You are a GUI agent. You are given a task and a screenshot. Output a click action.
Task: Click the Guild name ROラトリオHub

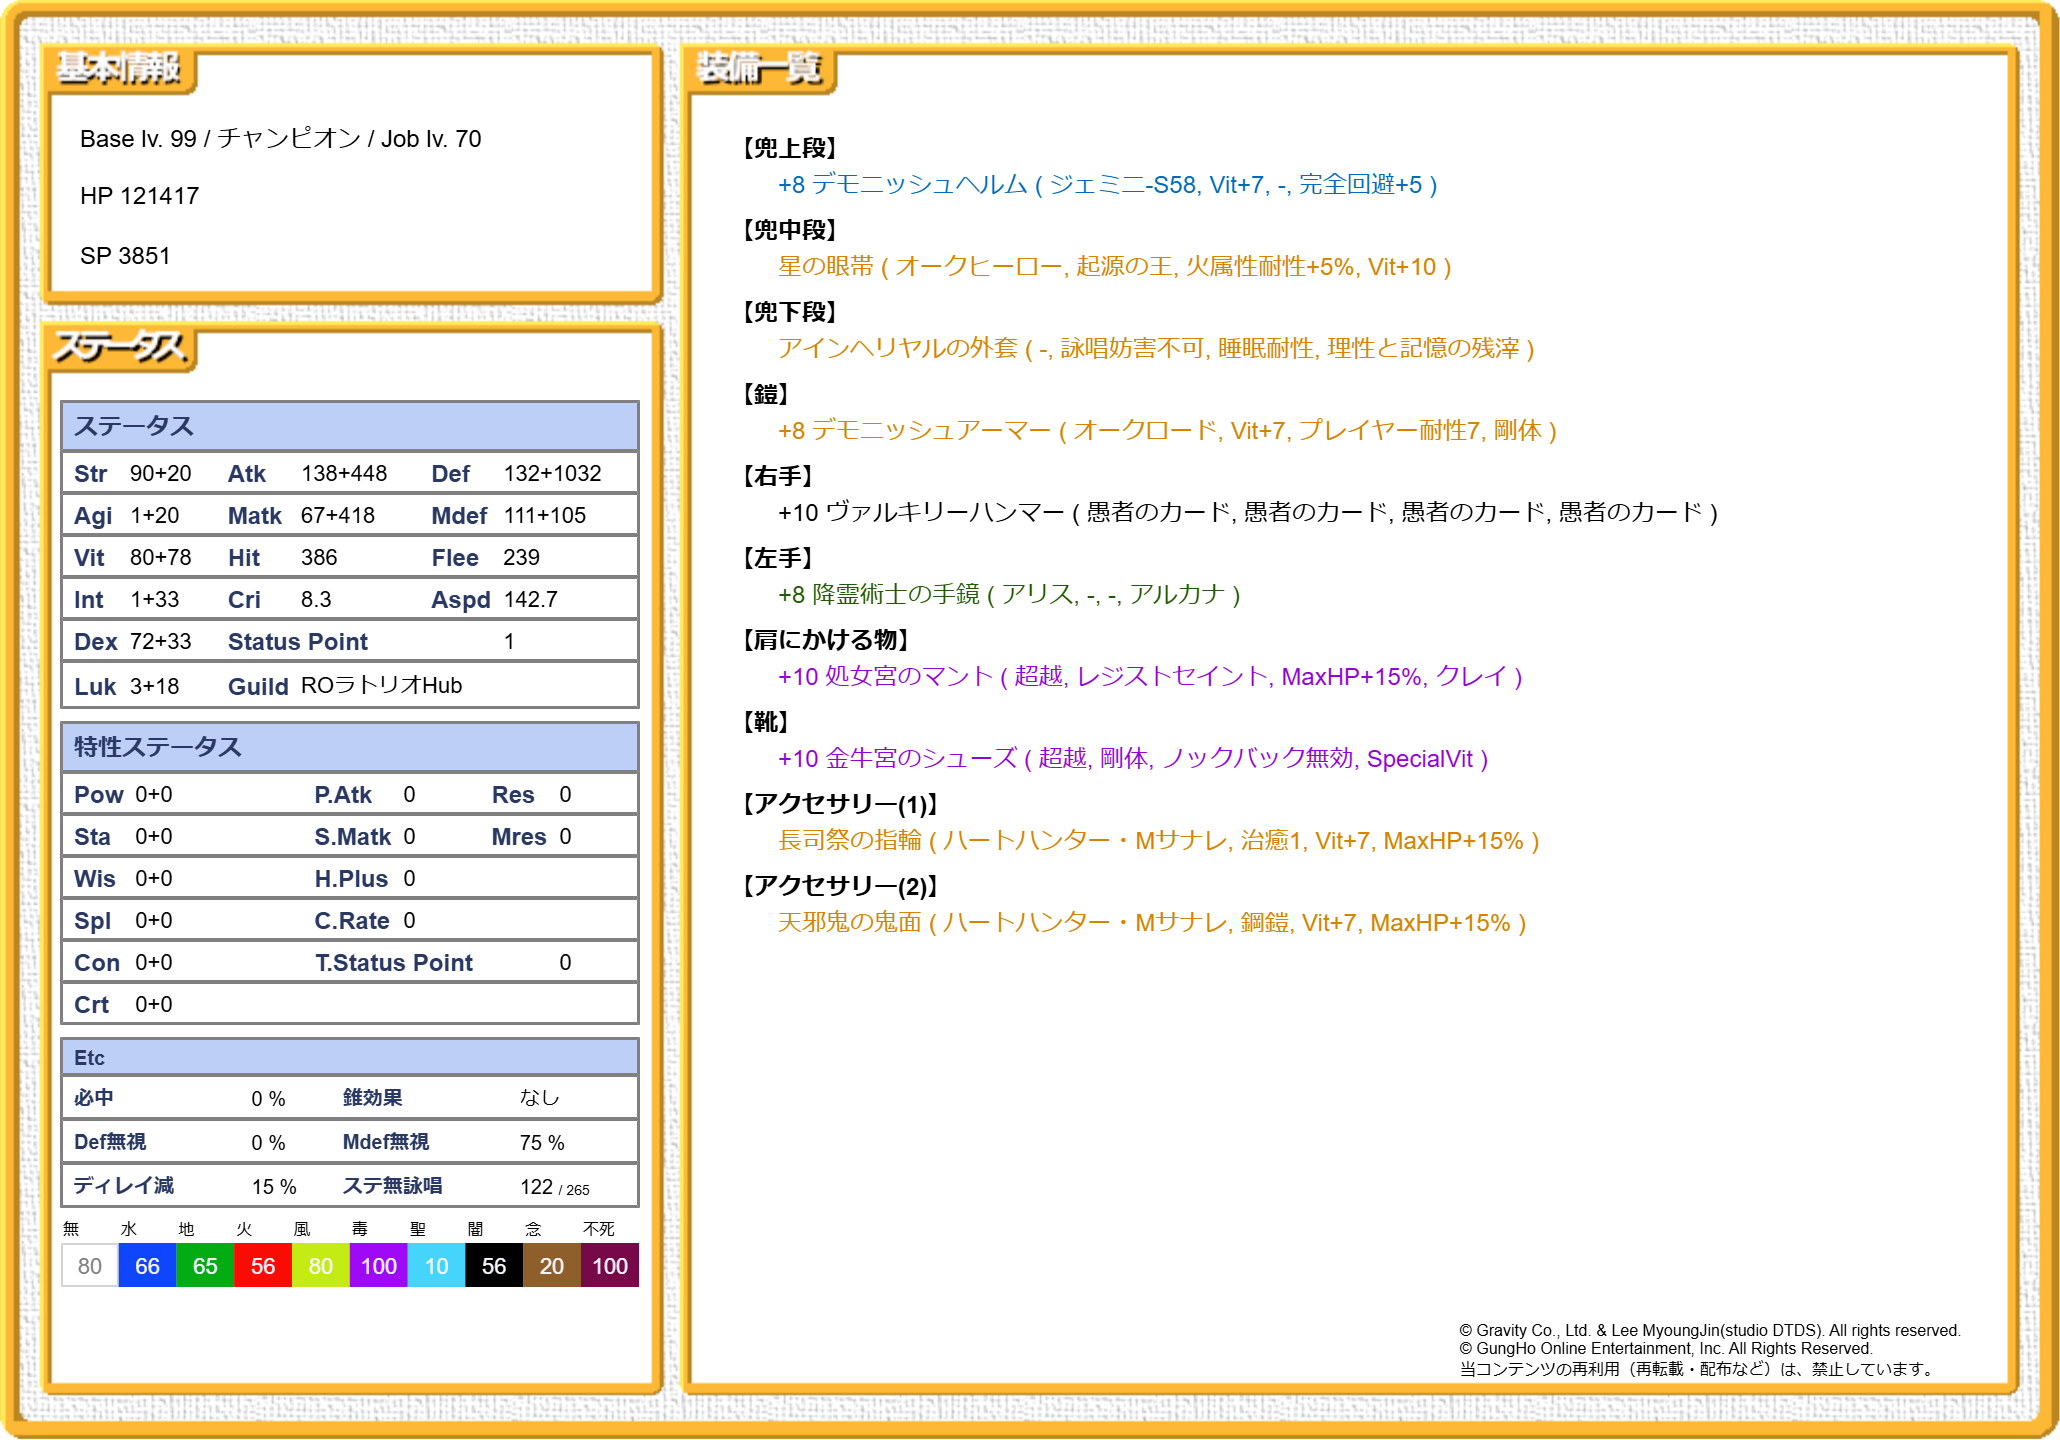click(x=381, y=686)
